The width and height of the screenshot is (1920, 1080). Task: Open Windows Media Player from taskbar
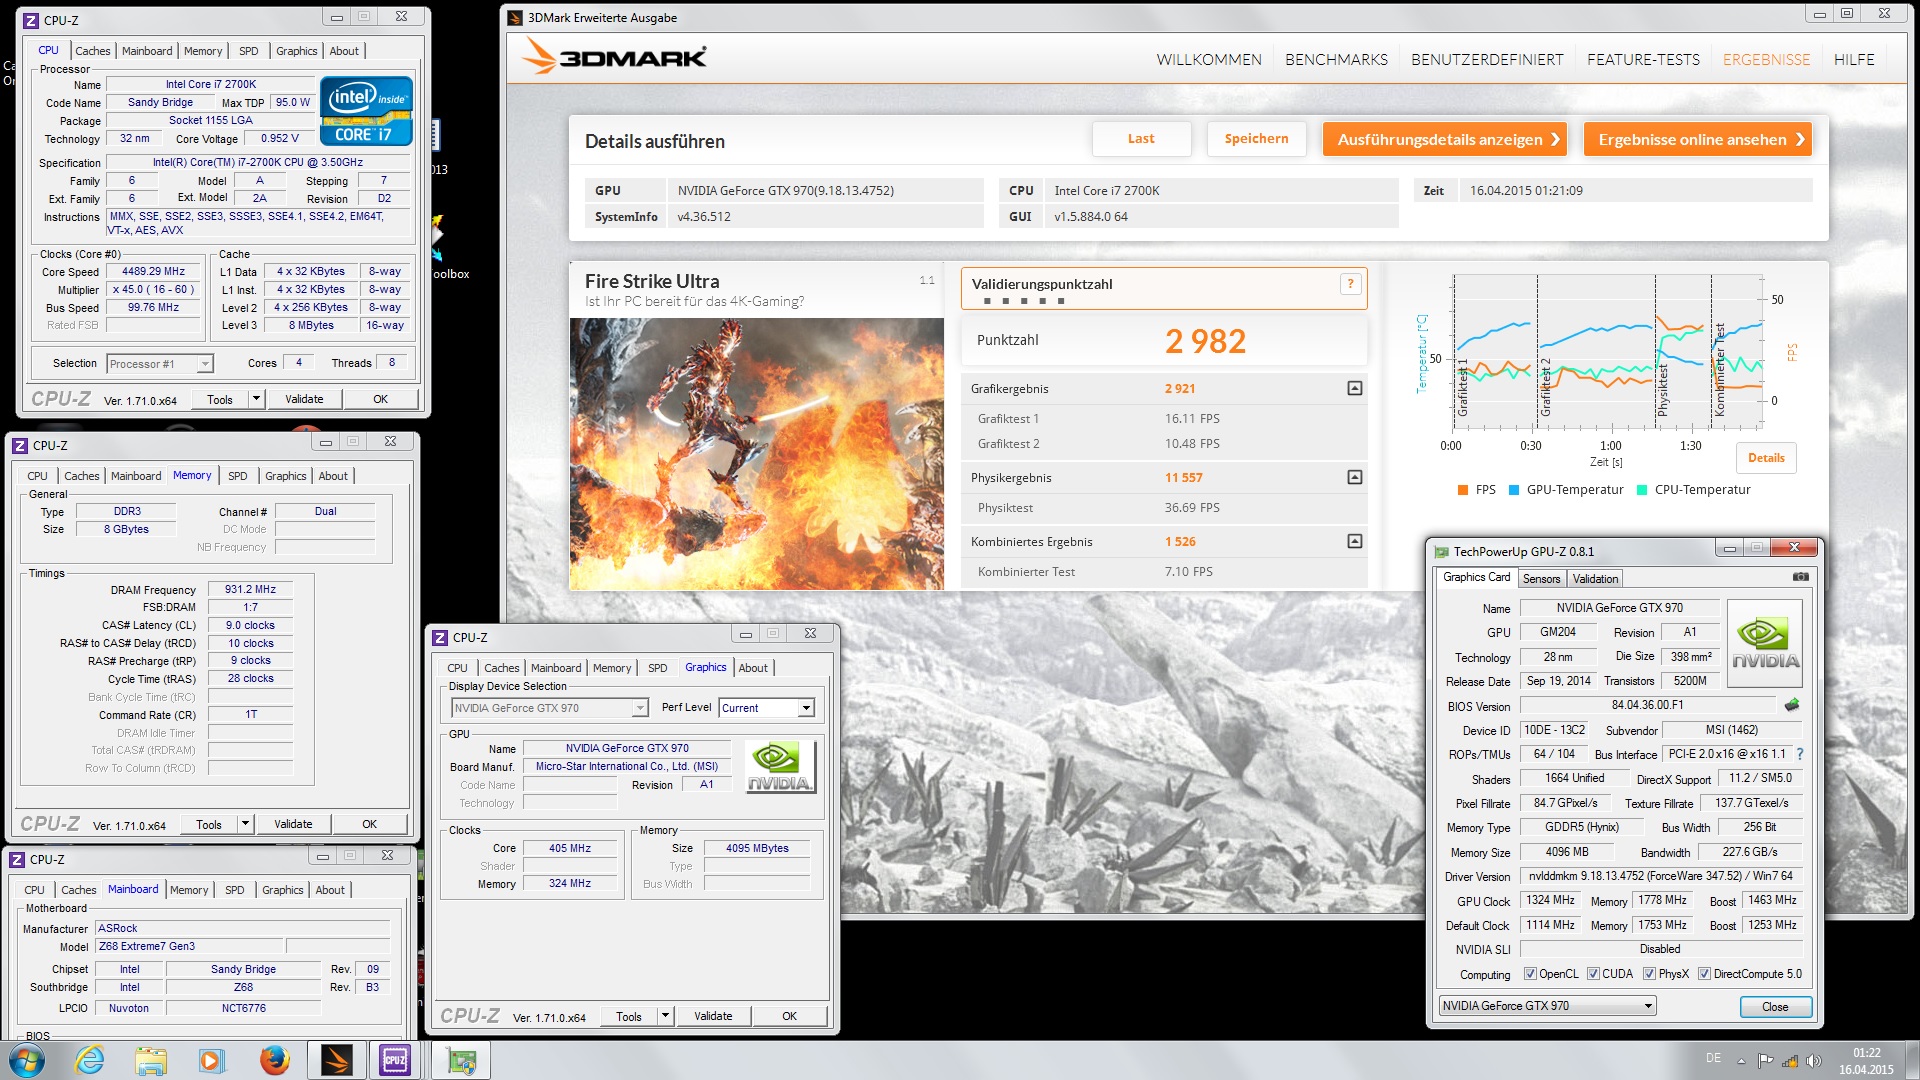click(x=211, y=1060)
